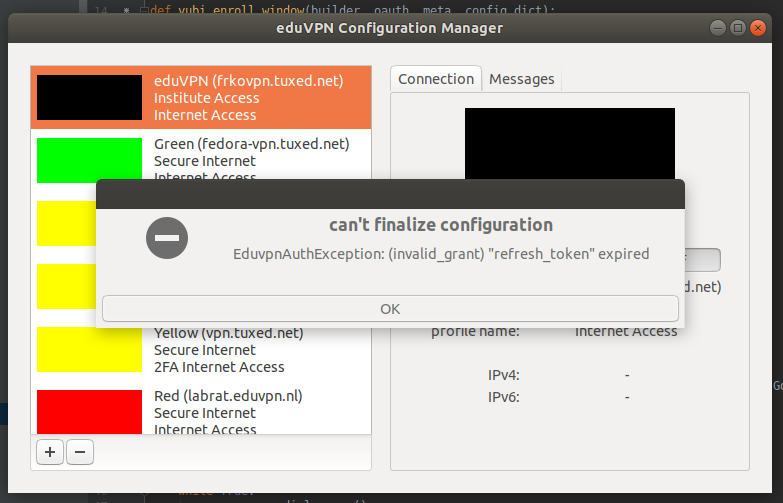
Task: Click the eduVPN entry's Institute Access line
Action: pyautogui.click(x=206, y=98)
